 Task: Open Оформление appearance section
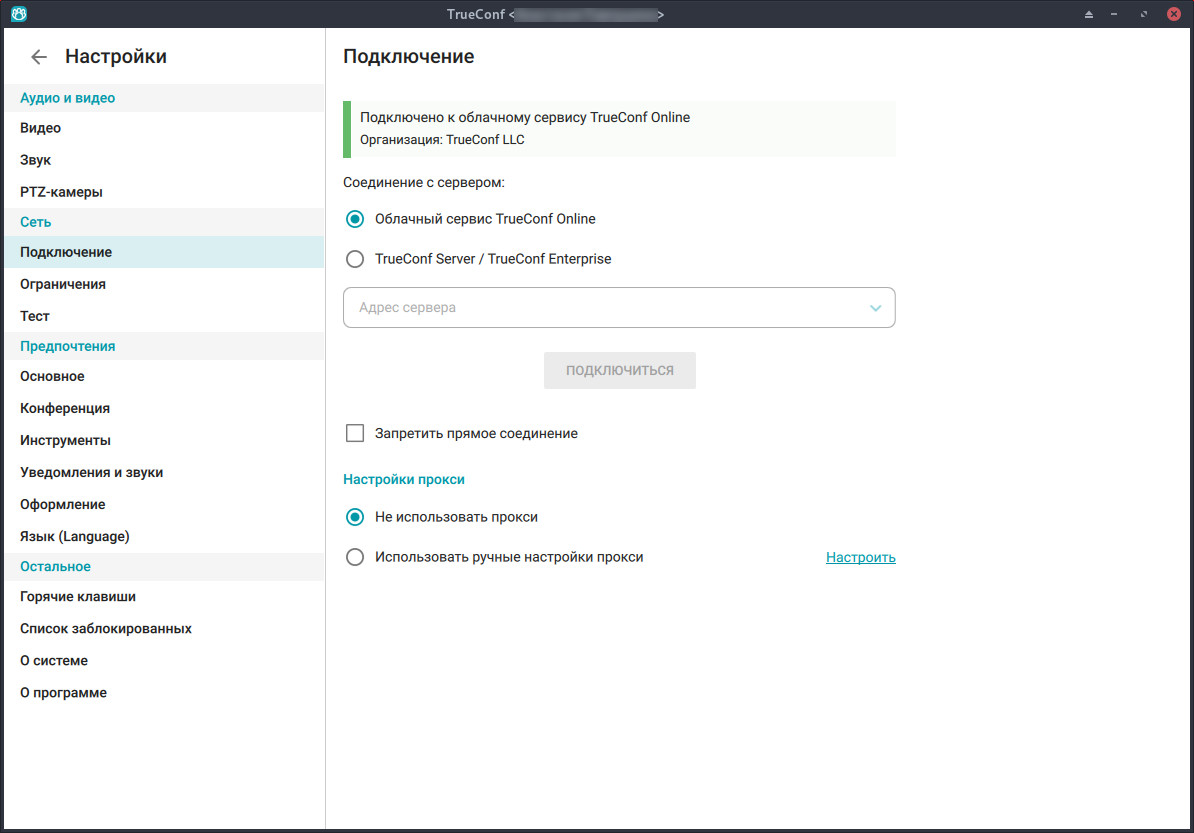pos(164,504)
